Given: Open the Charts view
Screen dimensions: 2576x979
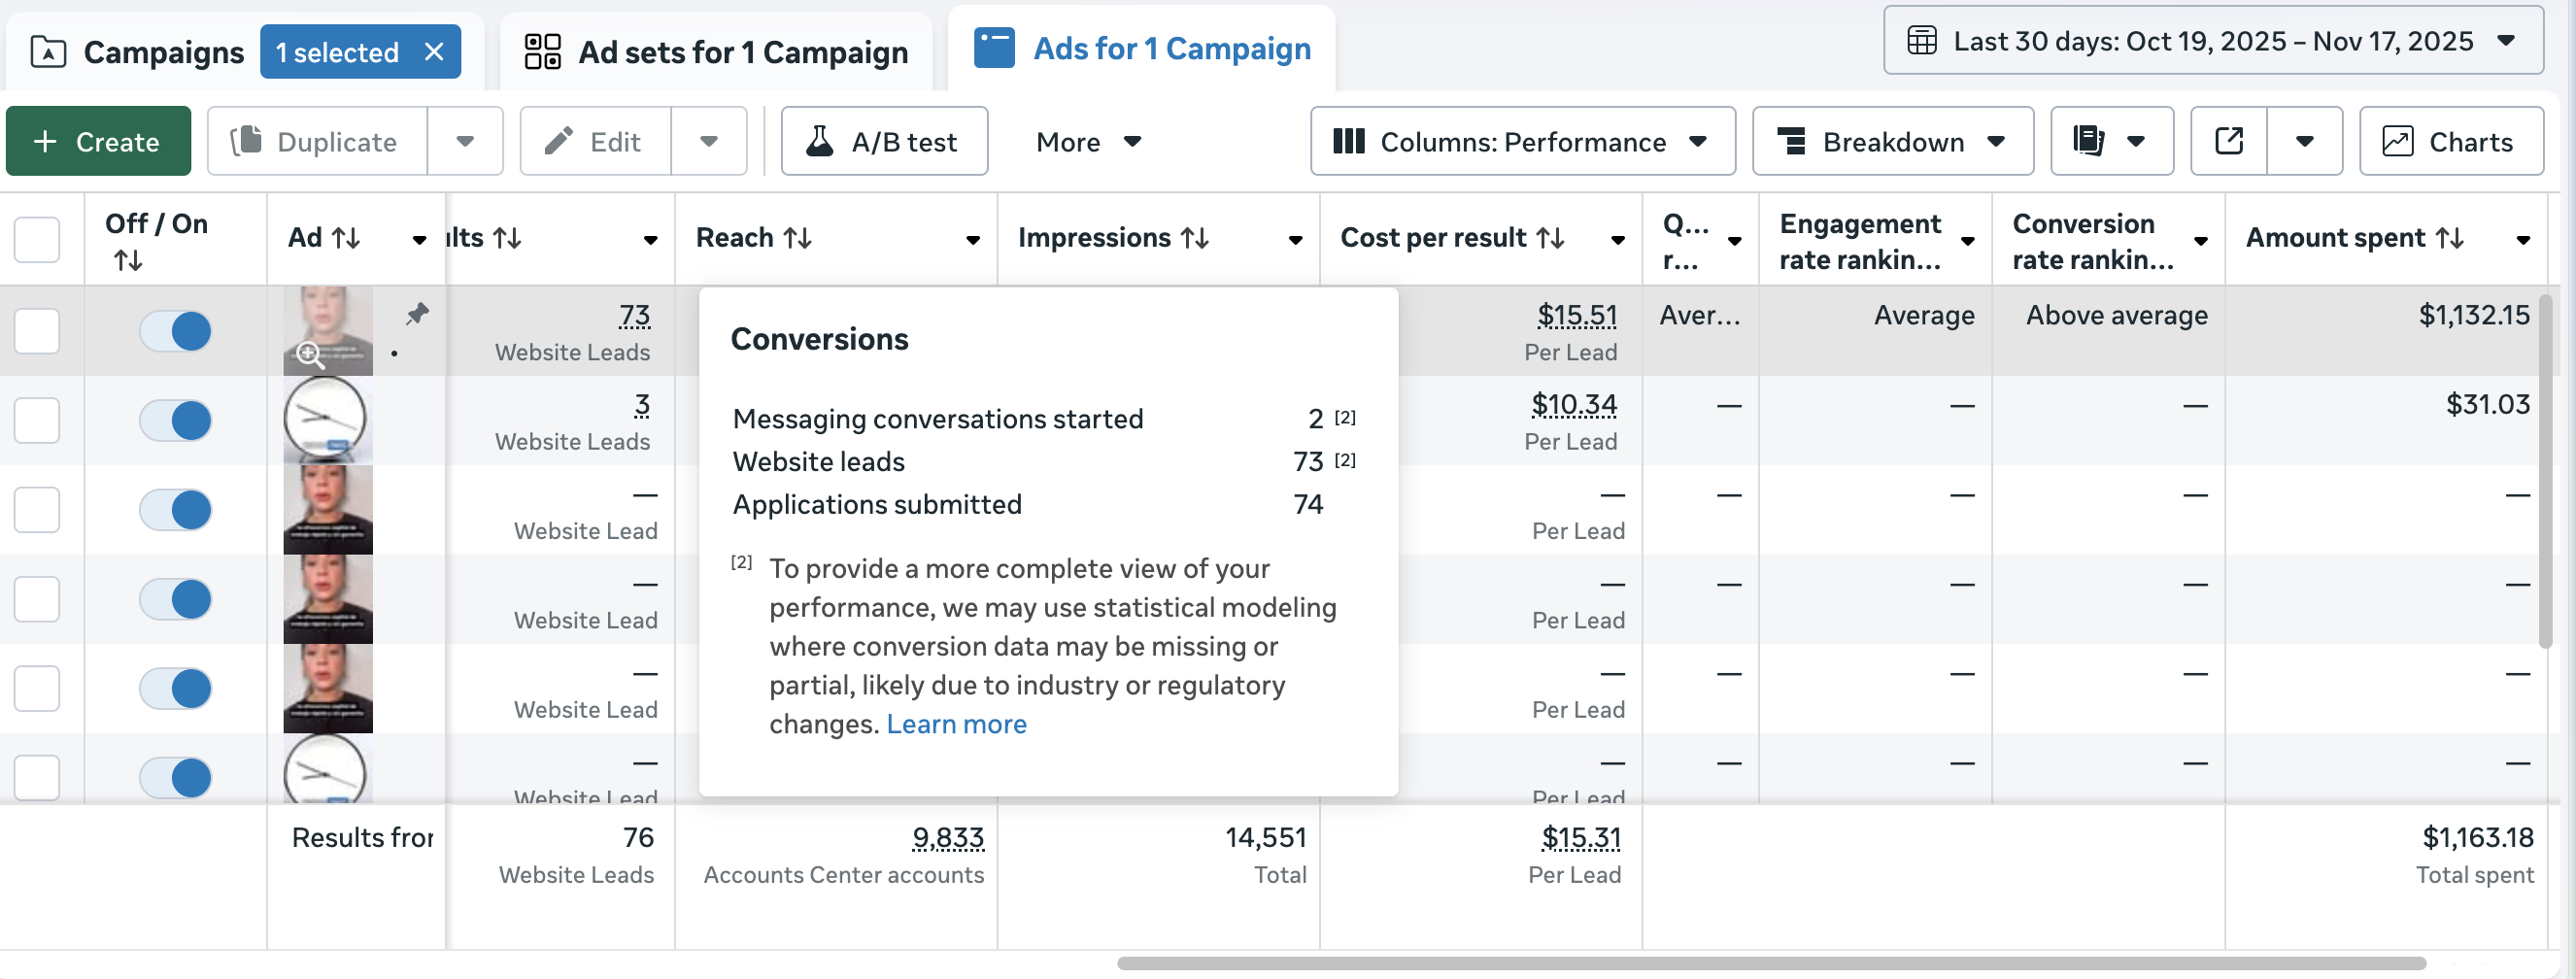Looking at the screenshot, I should coord(2450,141).
